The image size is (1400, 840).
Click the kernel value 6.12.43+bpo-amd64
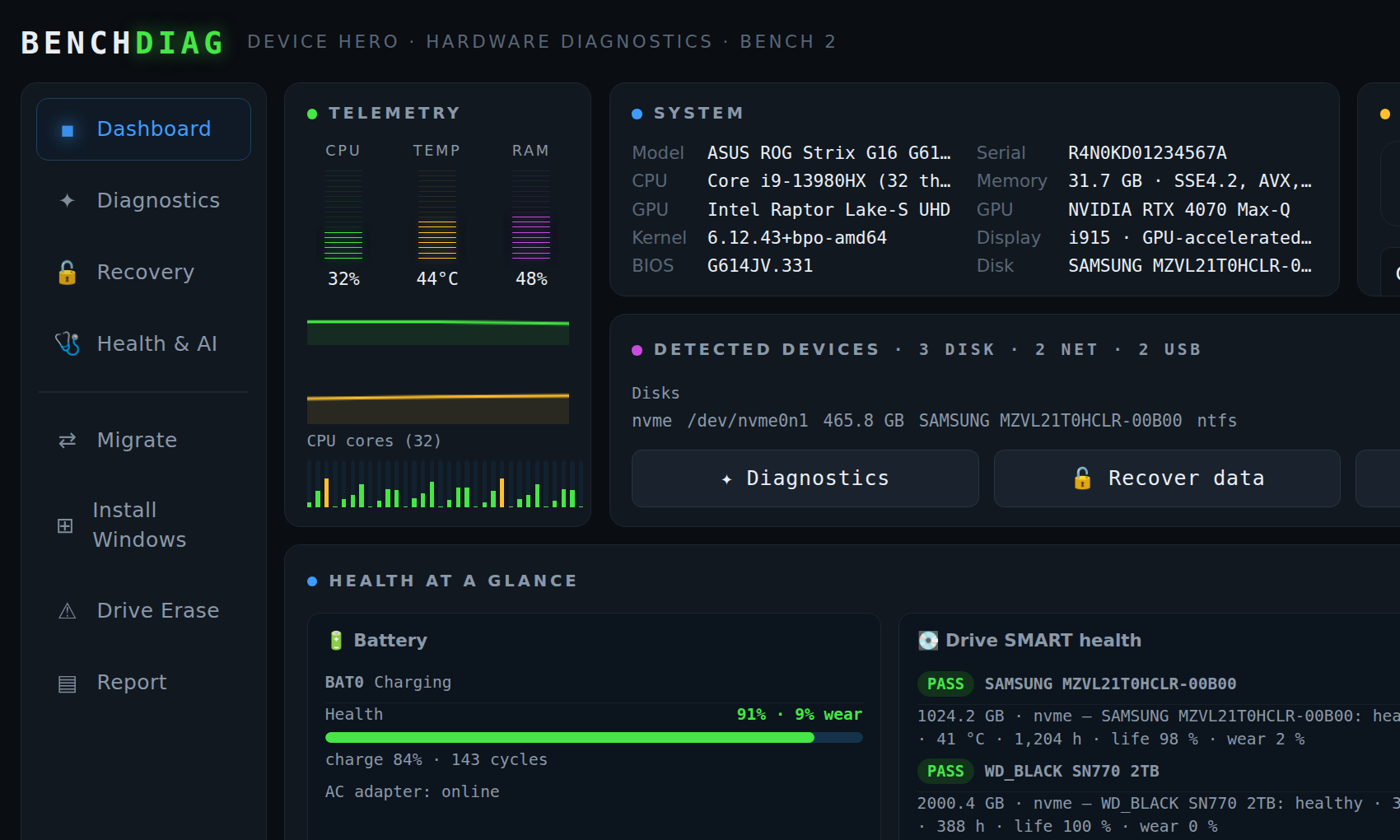coord(797,238)
